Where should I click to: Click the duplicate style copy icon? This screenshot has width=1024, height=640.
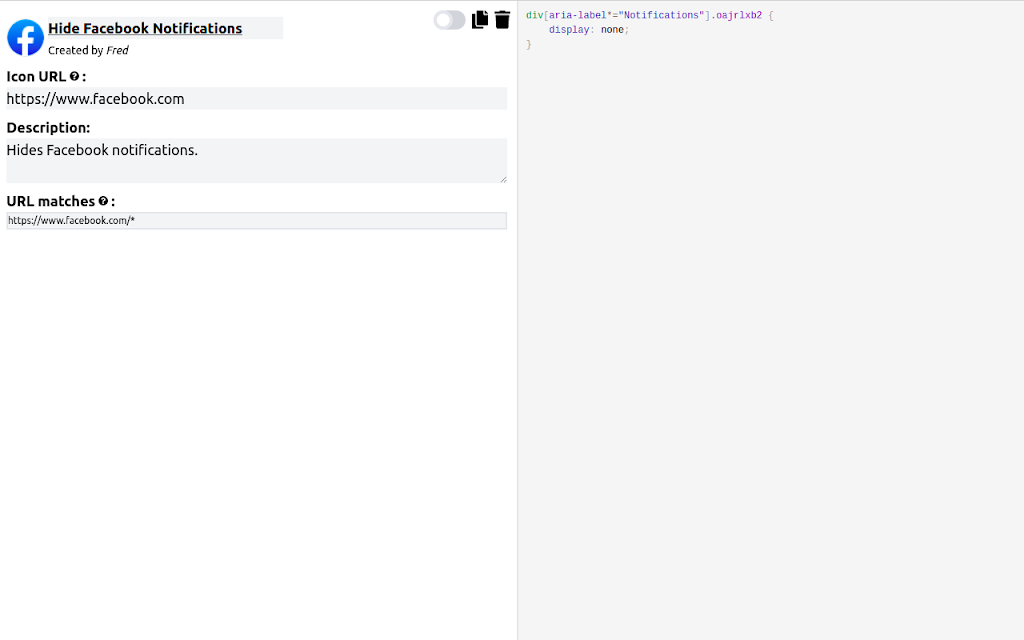coord(480,20)
